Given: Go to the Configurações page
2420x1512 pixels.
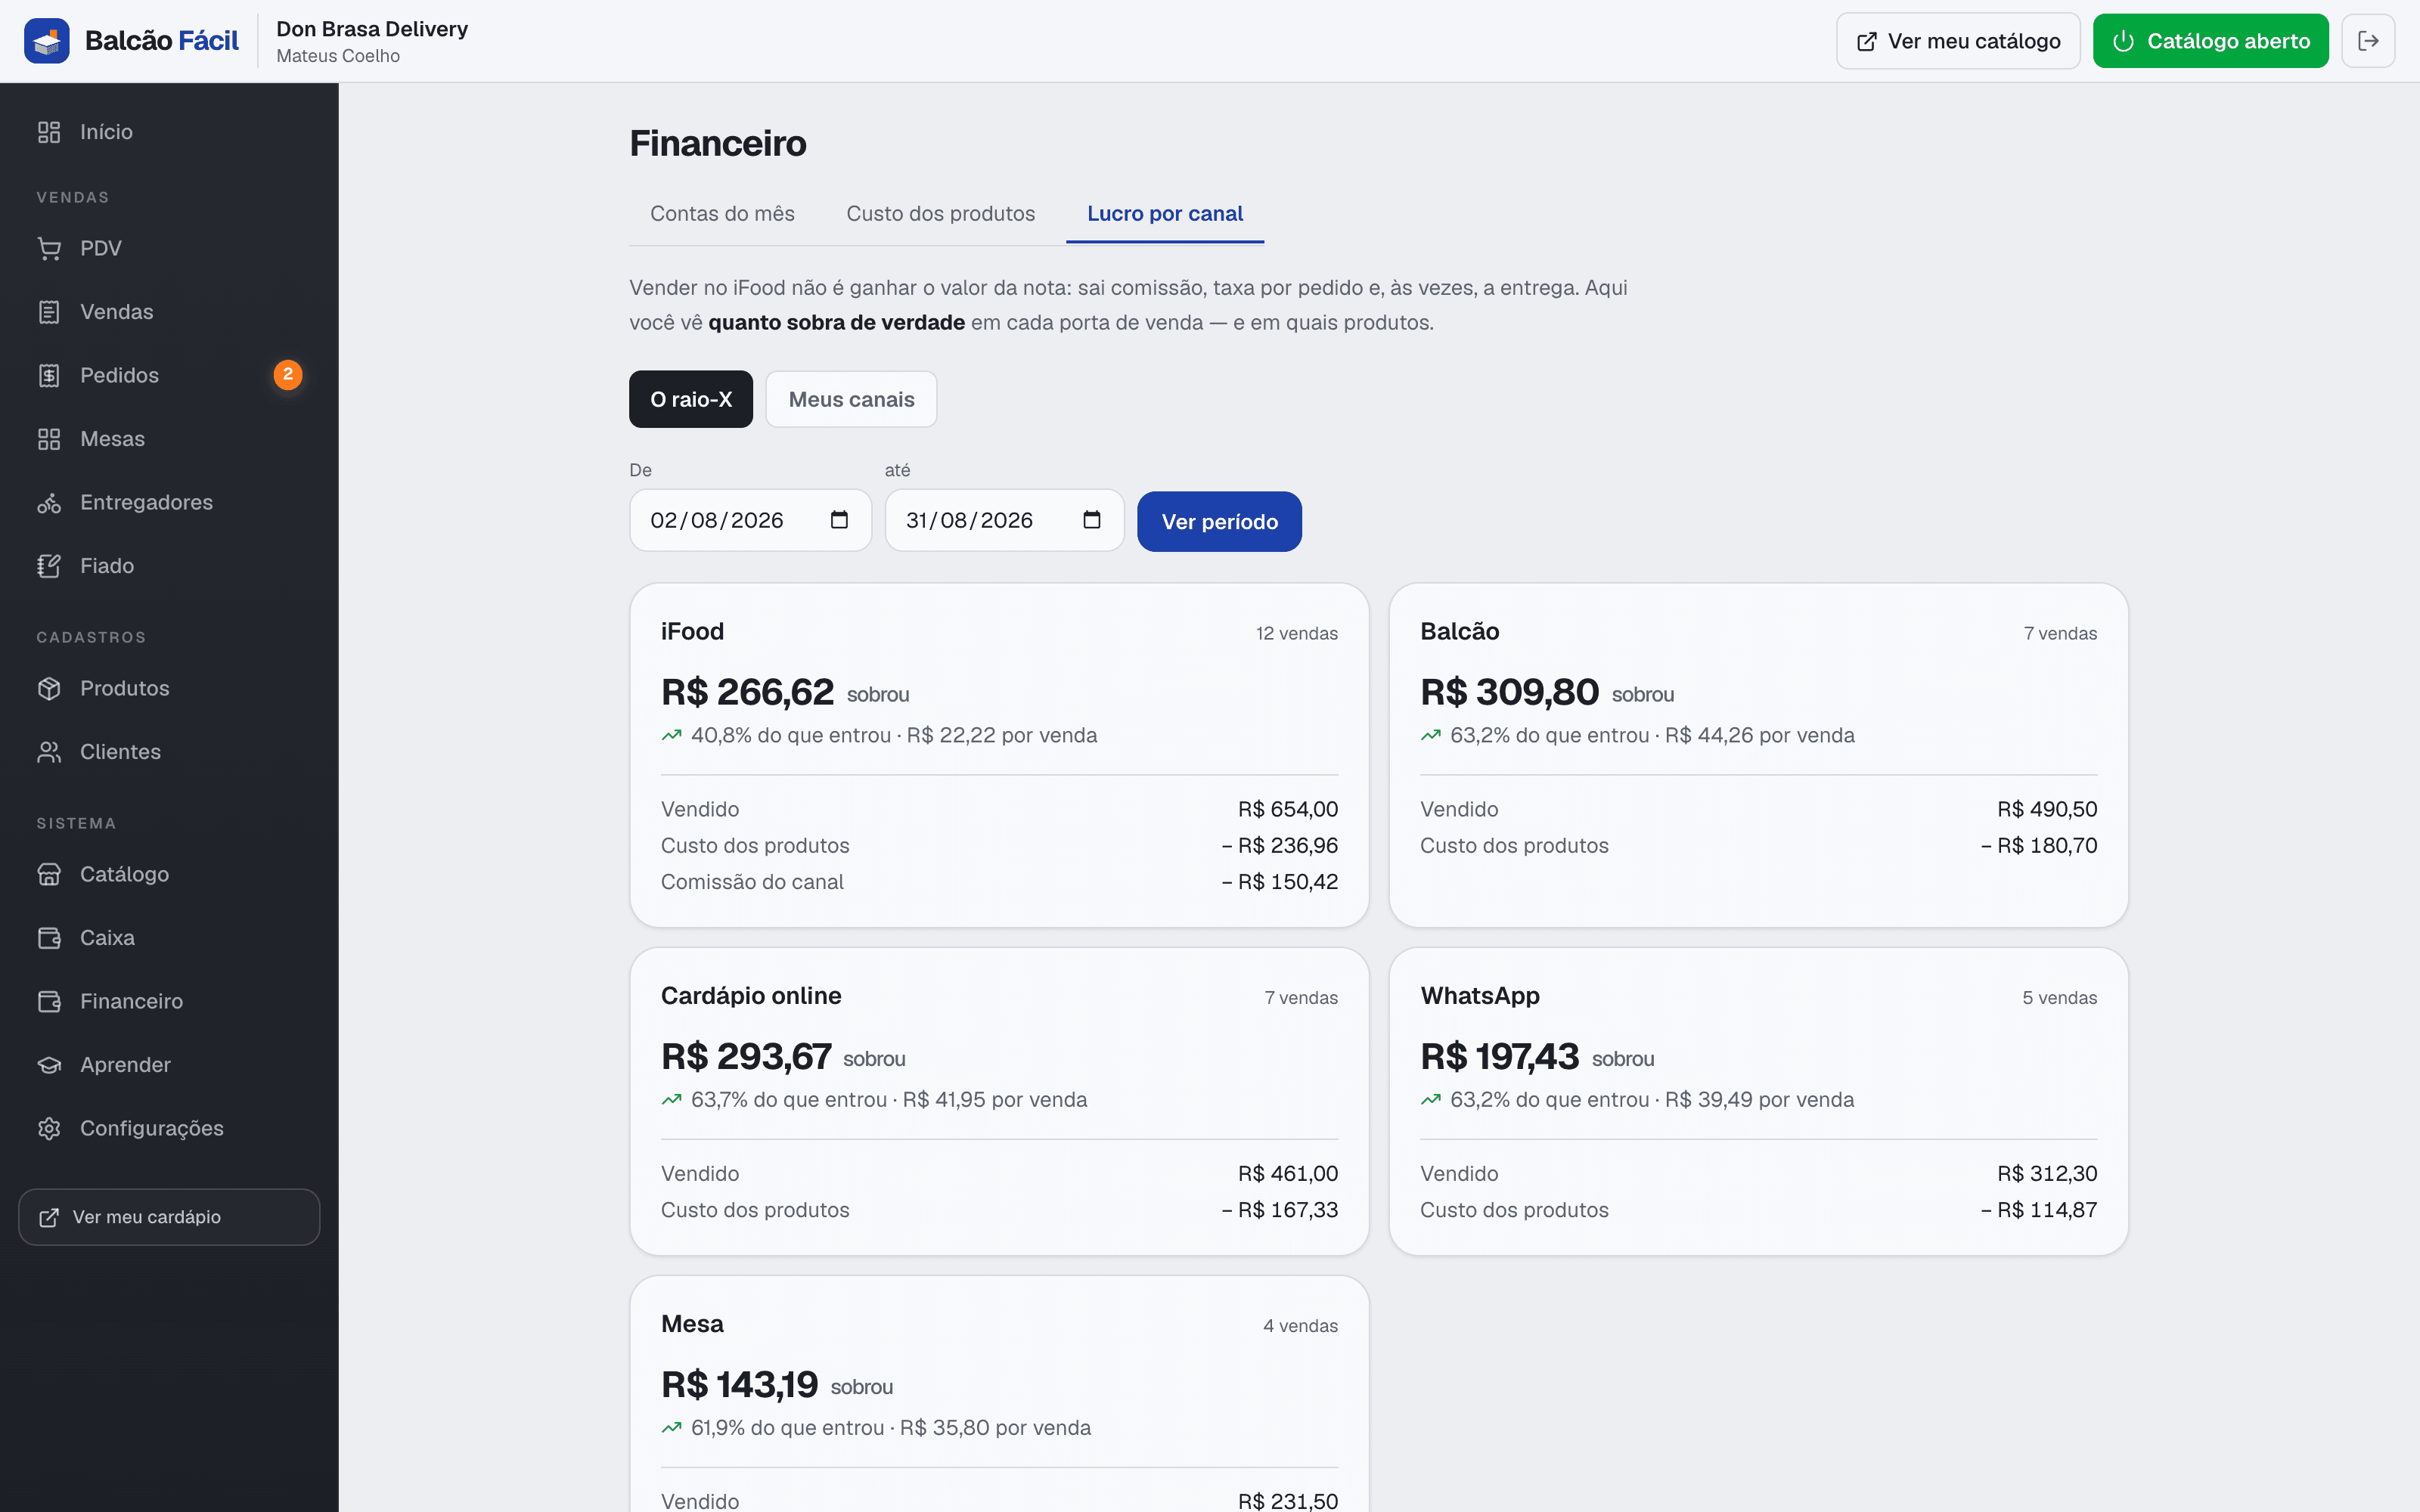Looking at the screenshot, I should (169, 1128).
